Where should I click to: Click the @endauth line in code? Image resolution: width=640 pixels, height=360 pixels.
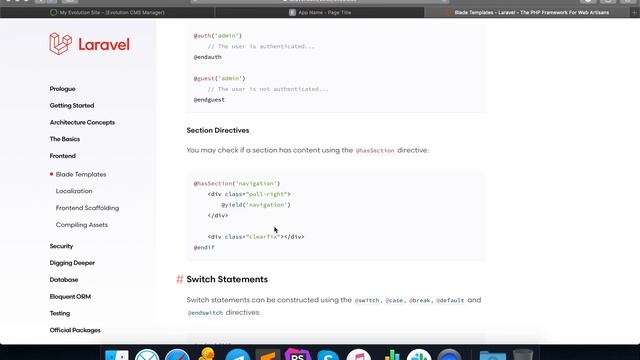[x=207, y=57]
